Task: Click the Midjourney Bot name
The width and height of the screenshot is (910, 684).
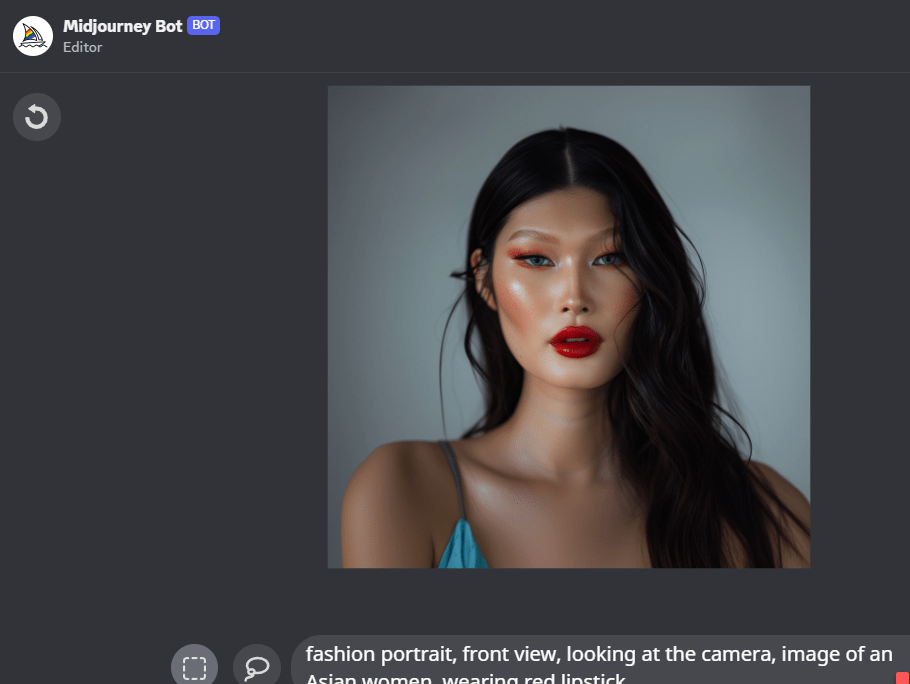Action: 122,26
